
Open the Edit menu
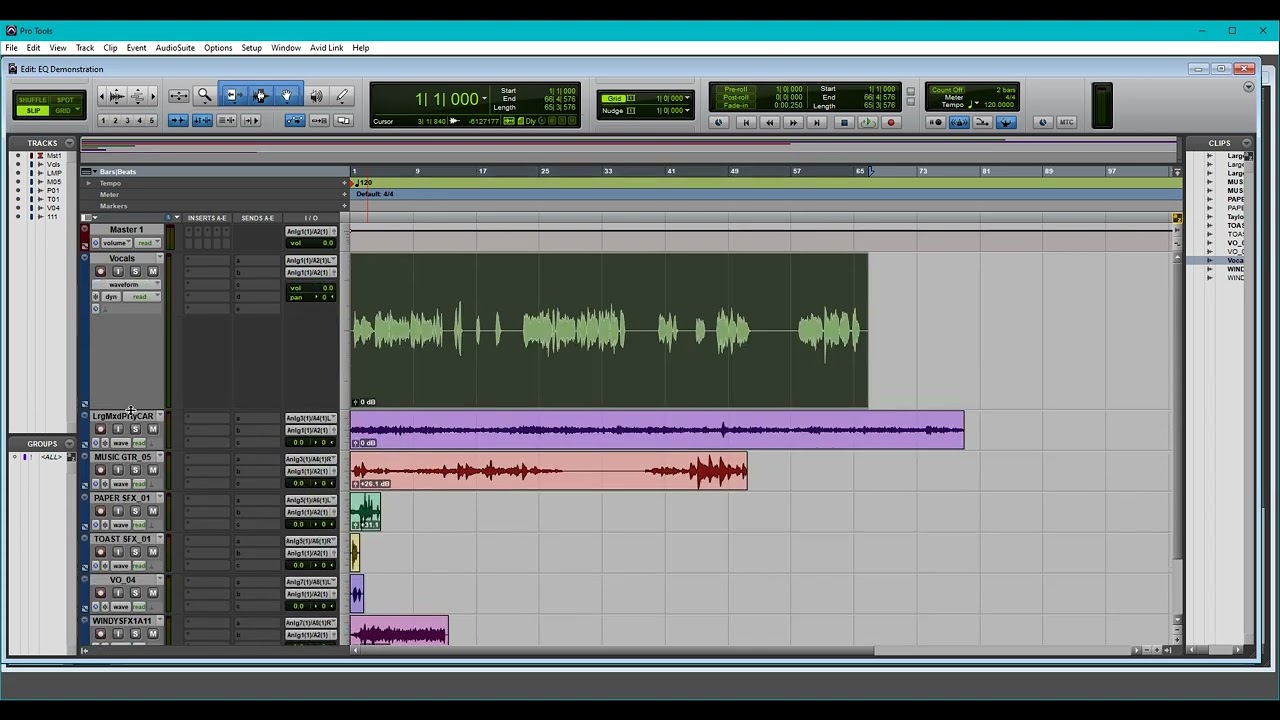pos(33,48)
